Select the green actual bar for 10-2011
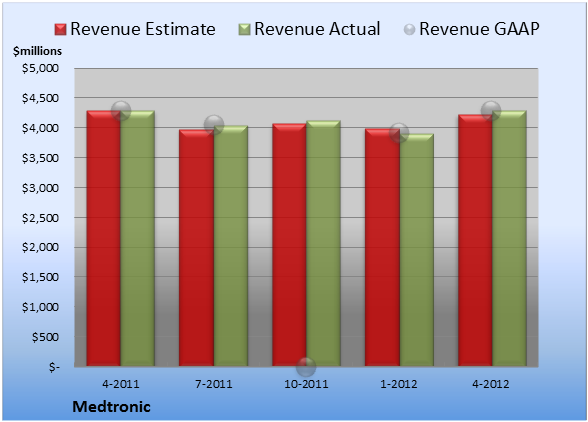The height and width of the screenshot is (422, 588). tap(324, 243)
